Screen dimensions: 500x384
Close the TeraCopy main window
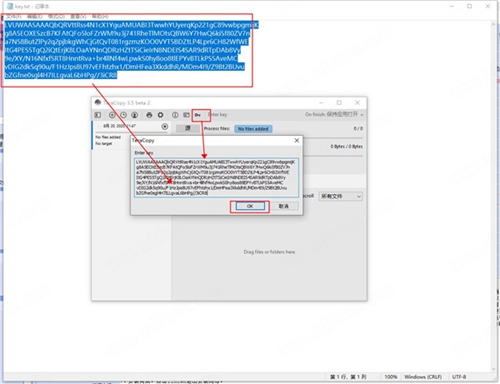tap(357, 103)
